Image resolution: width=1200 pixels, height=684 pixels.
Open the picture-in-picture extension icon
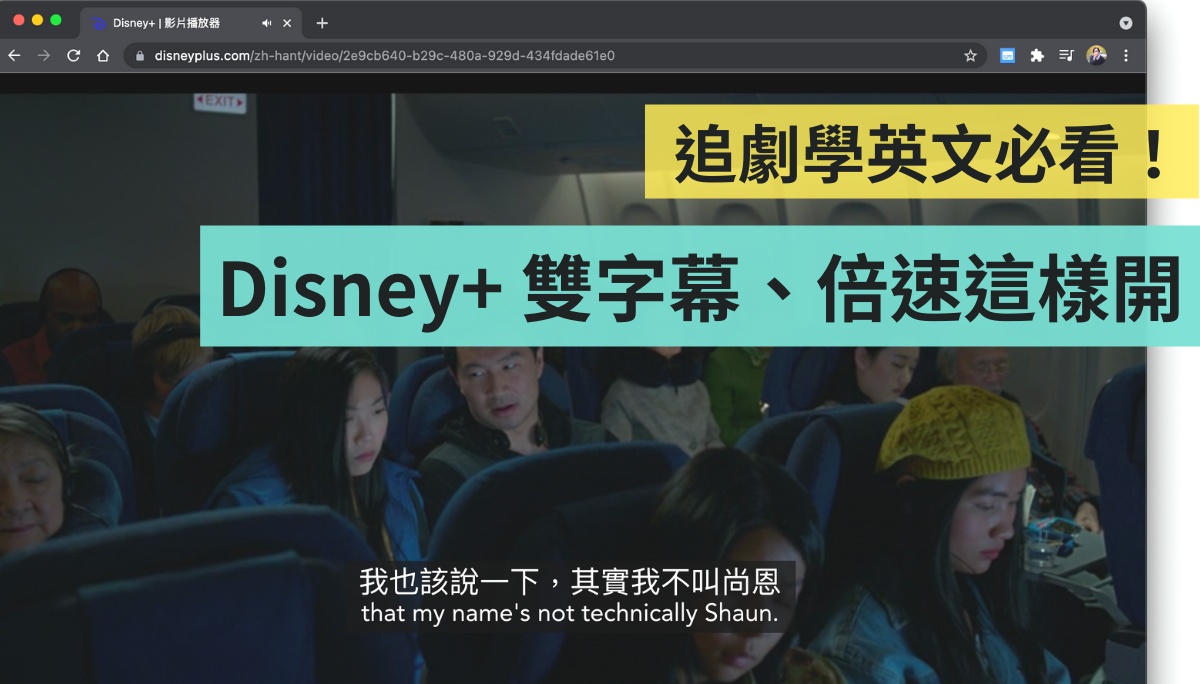pos(1008,56)
